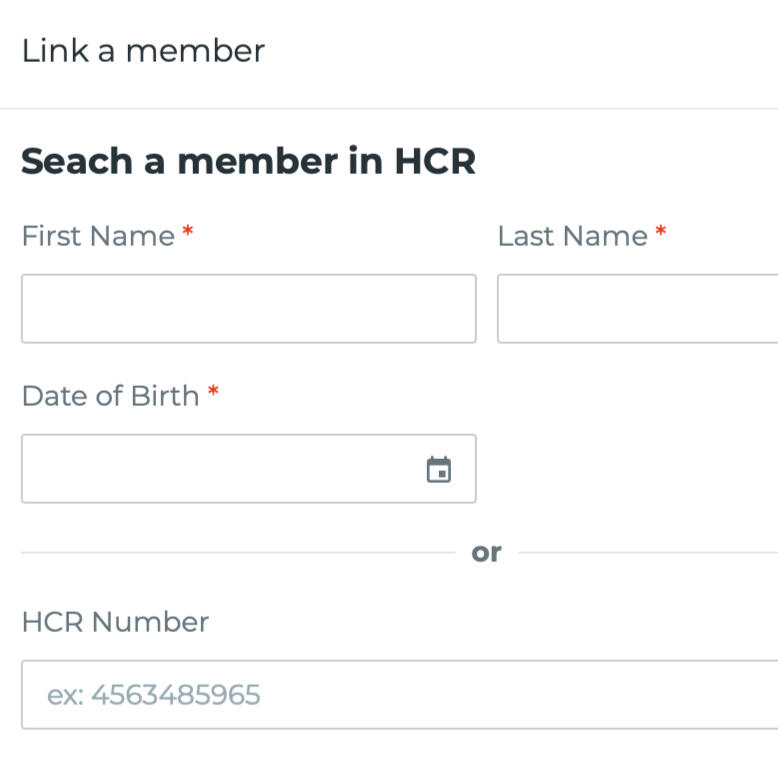This screenshot has height=779, width=778.
Task: Click the Last Name label
Action: (x=573, y=235)
